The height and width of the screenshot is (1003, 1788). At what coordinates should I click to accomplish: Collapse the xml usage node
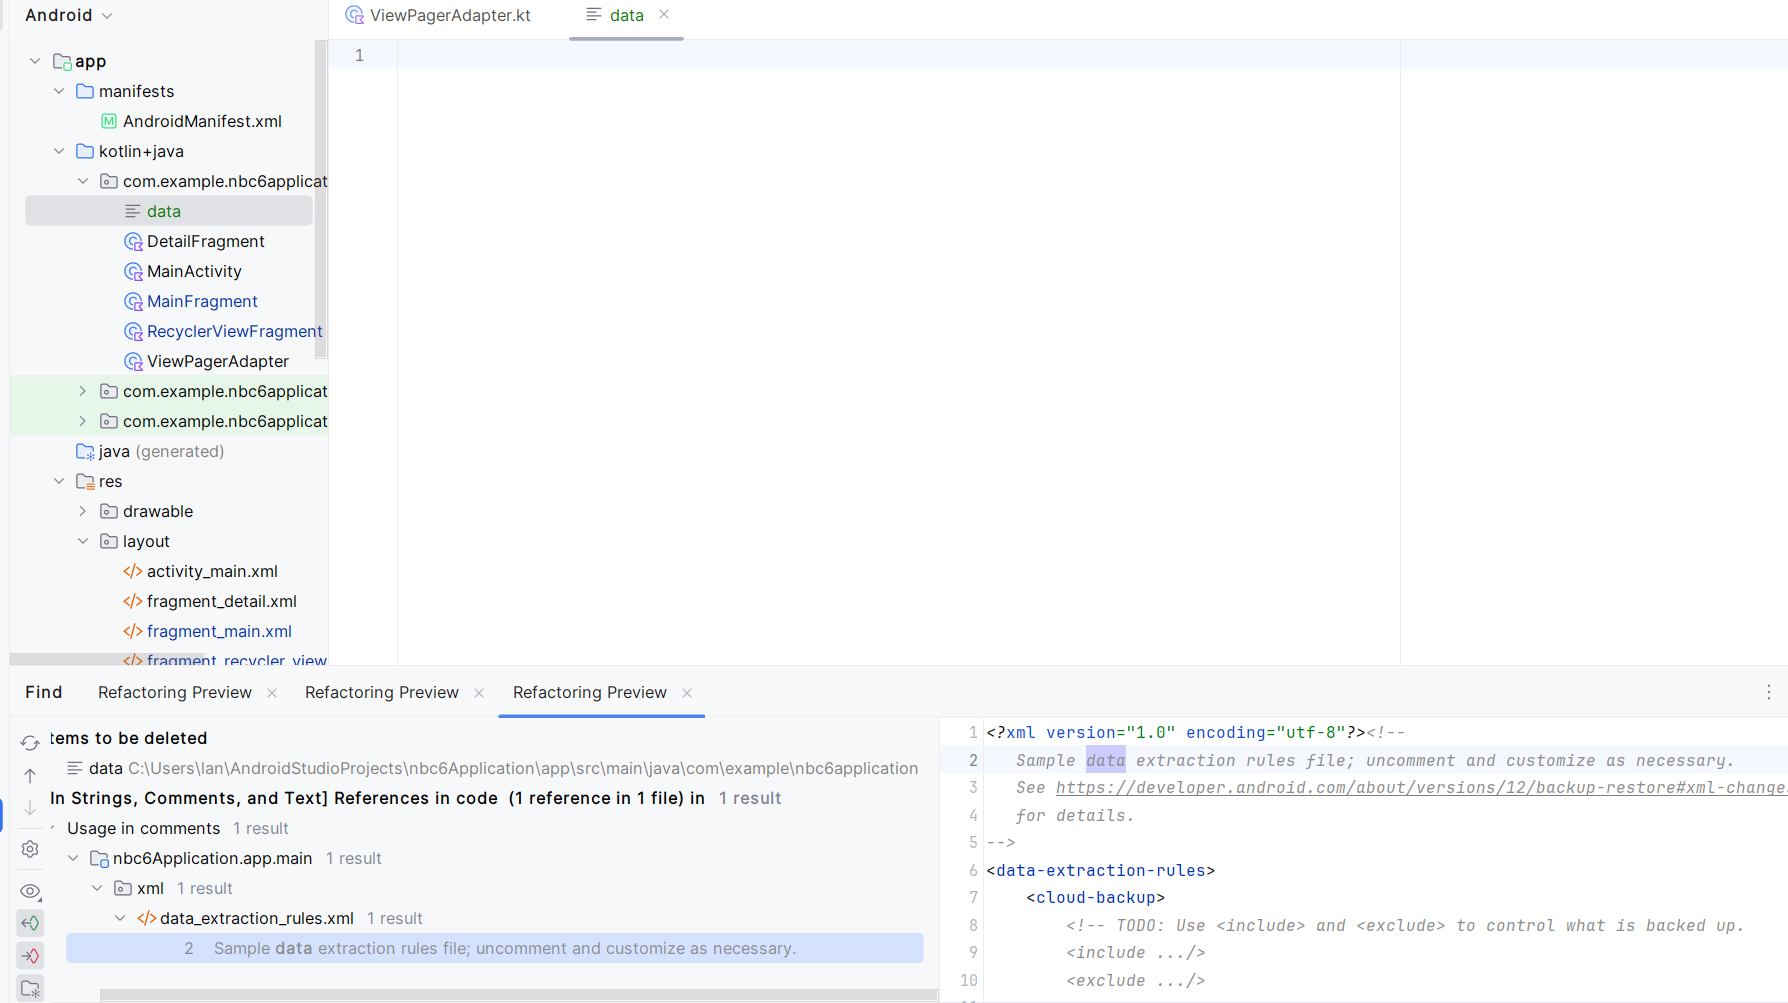(x=97, y=889)
